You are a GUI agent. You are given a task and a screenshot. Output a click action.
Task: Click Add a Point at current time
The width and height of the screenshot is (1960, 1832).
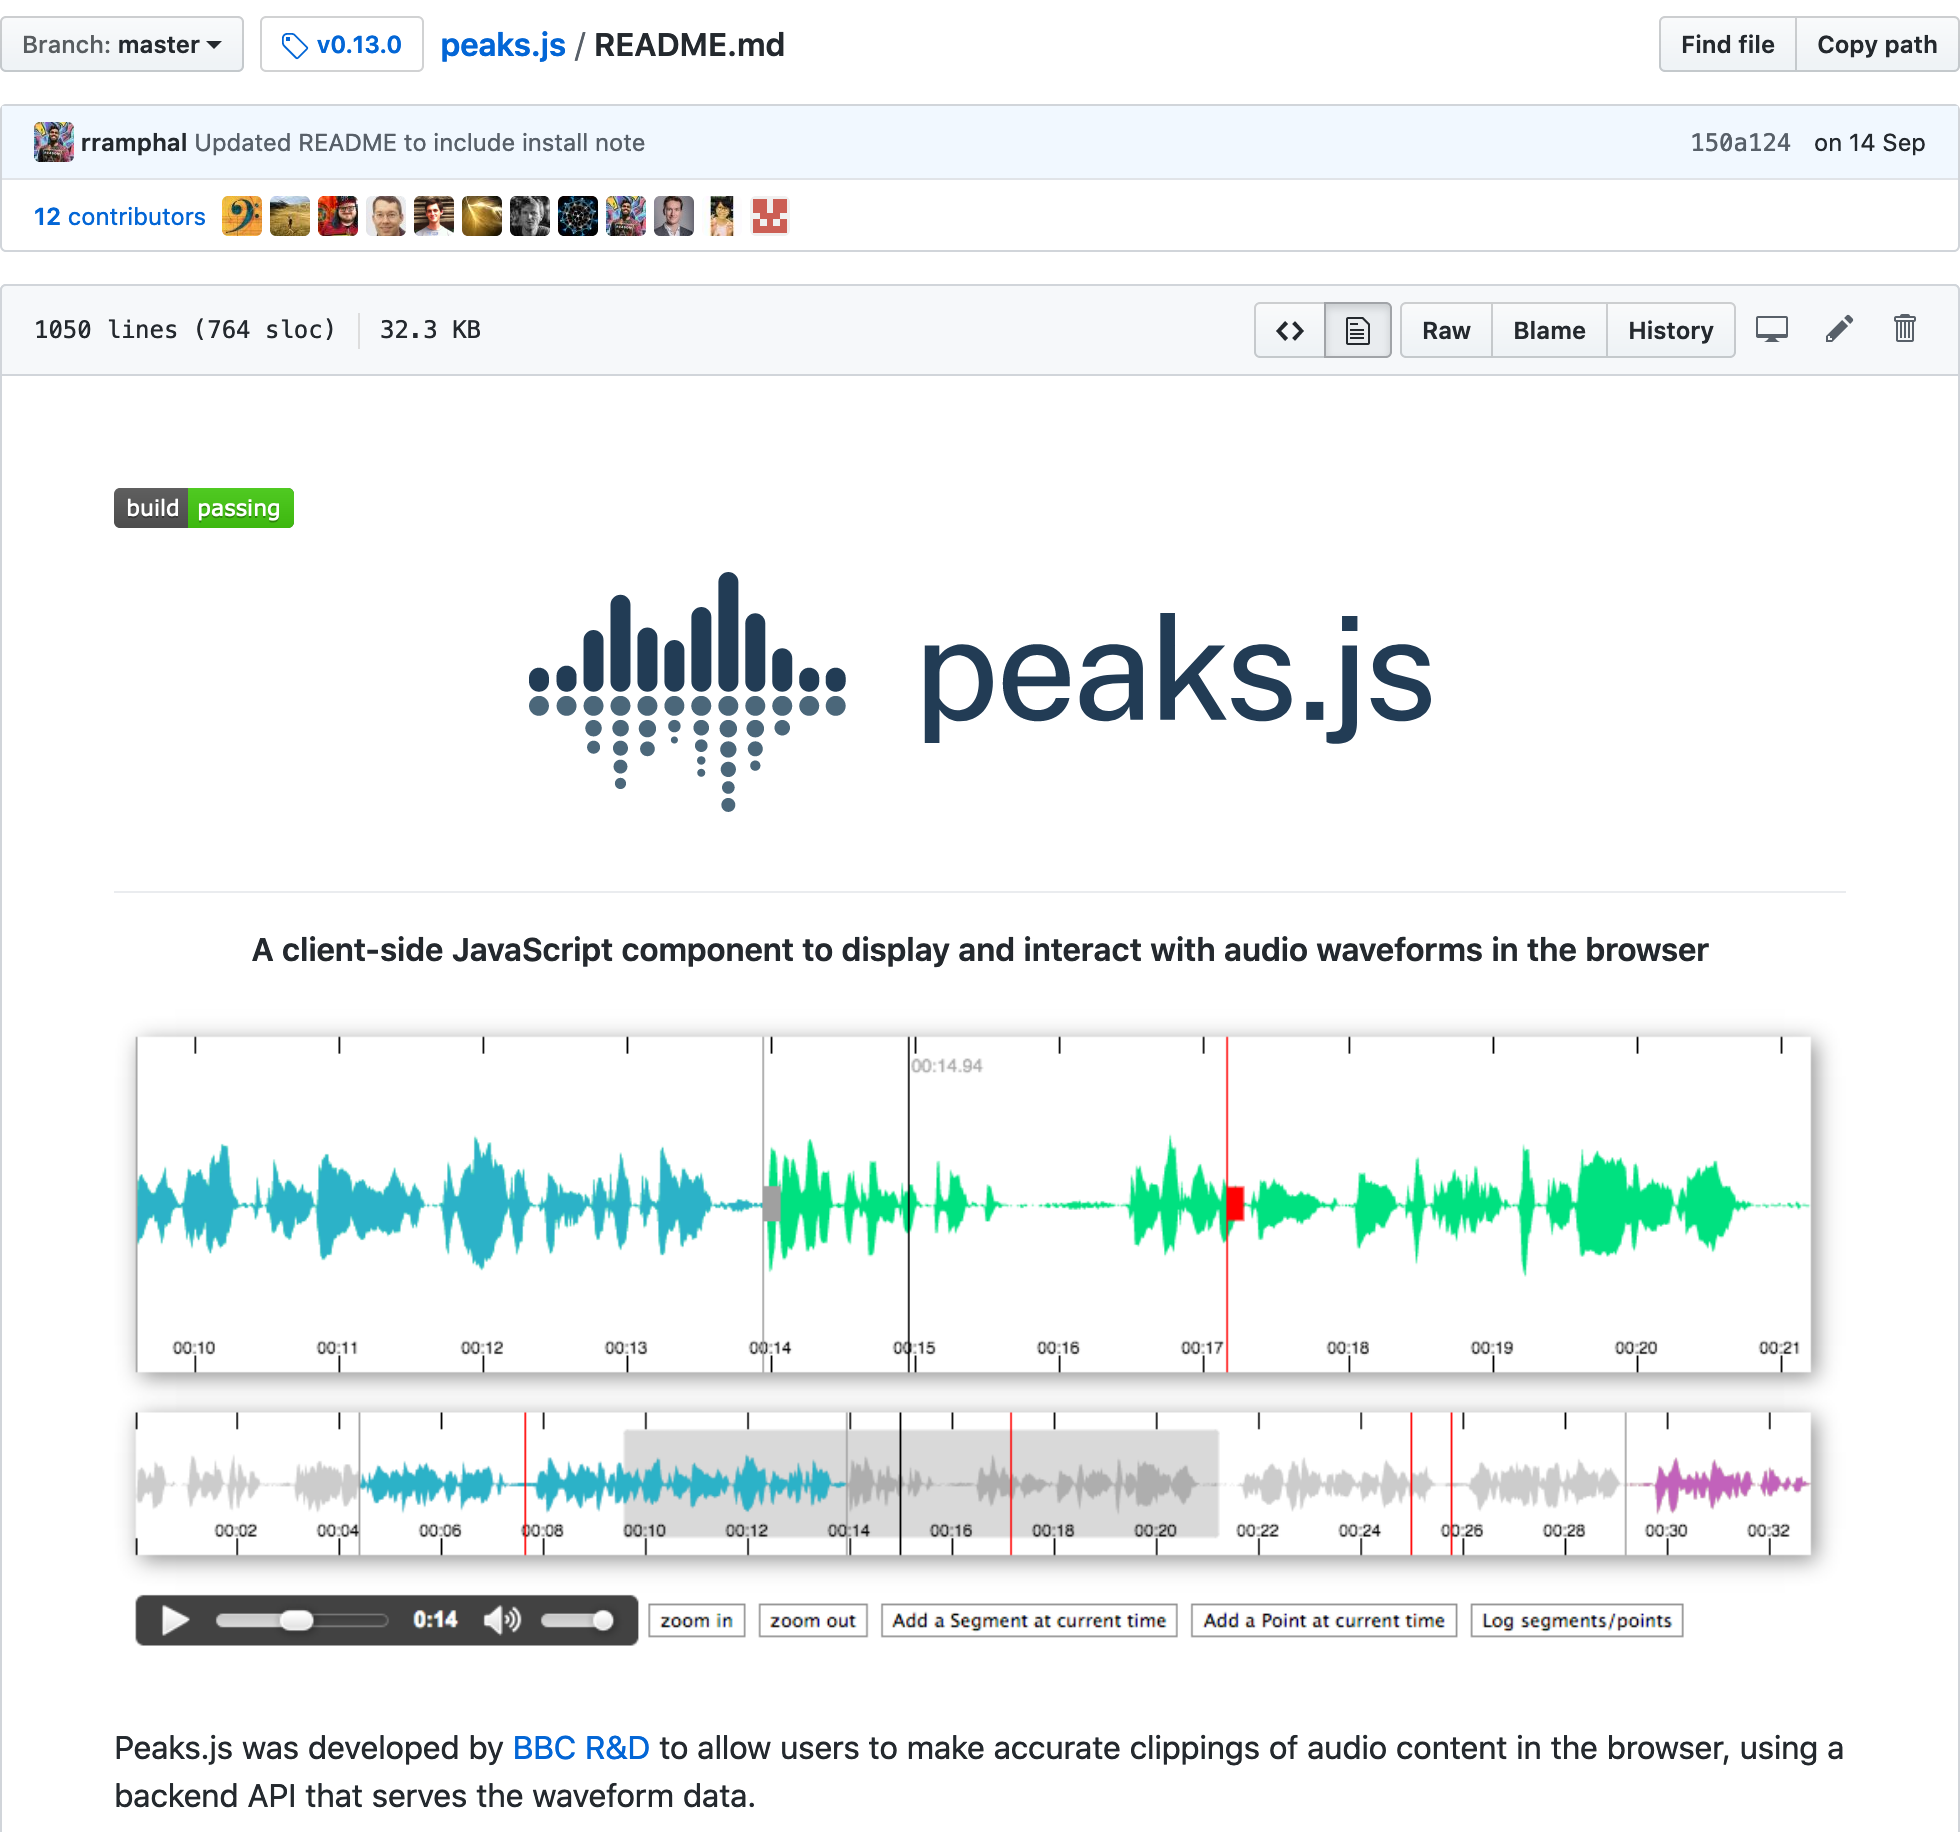point(1324,1620)
